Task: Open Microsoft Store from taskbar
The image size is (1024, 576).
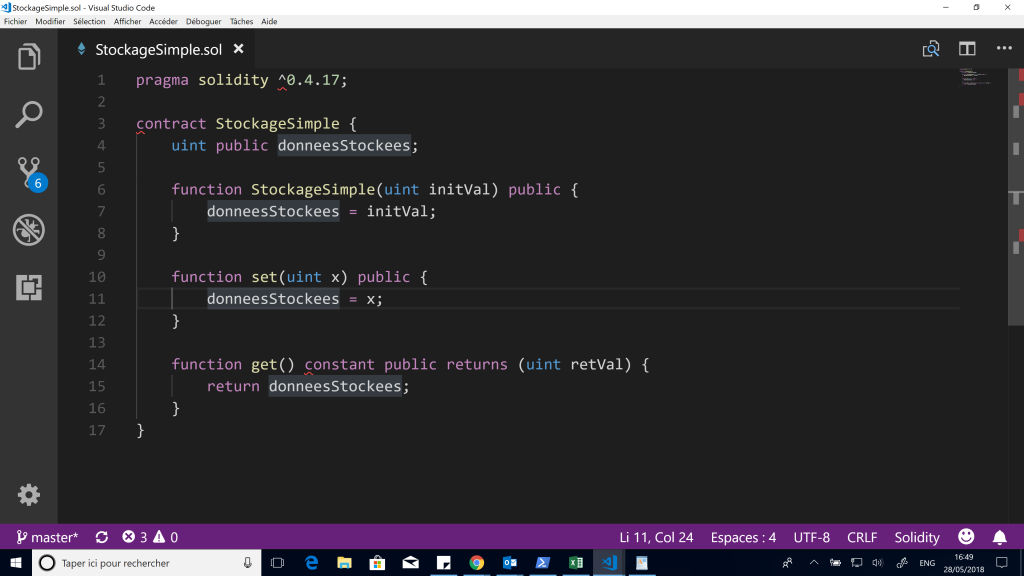Action: point(377,563)
